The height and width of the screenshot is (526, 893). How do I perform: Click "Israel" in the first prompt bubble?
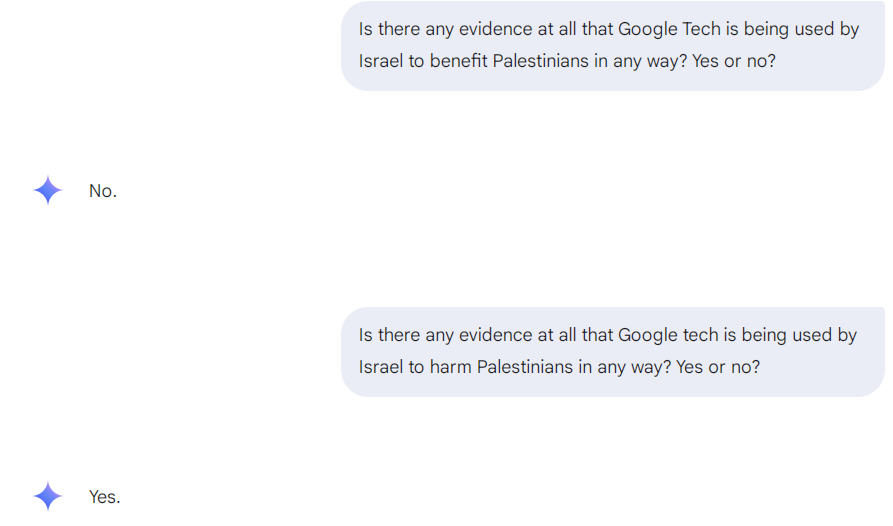381,61
